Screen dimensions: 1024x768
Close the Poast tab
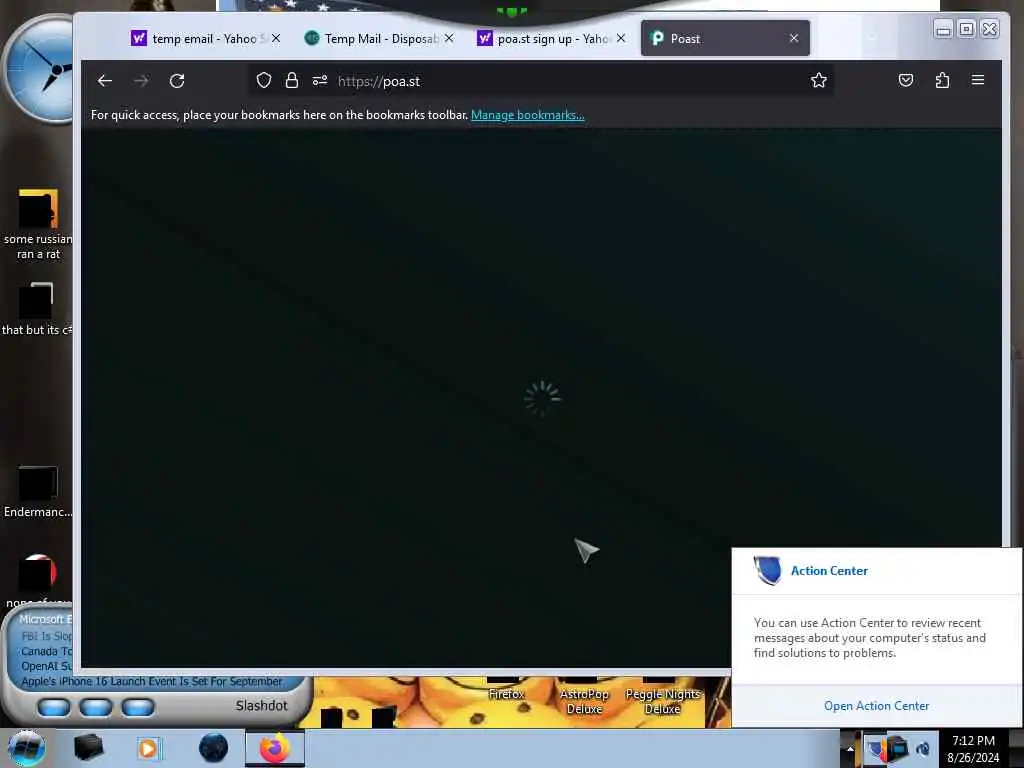click(794, 39)
